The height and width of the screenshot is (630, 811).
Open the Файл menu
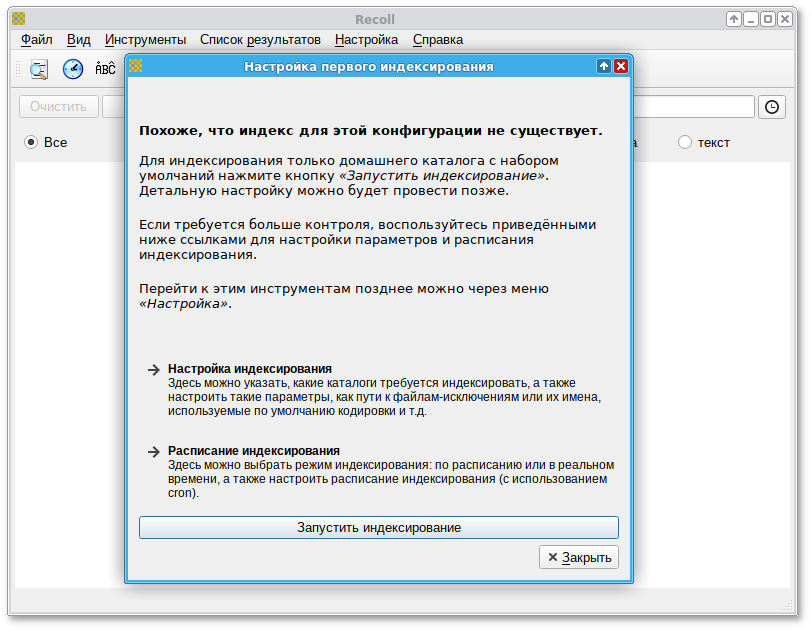(36, 40)
